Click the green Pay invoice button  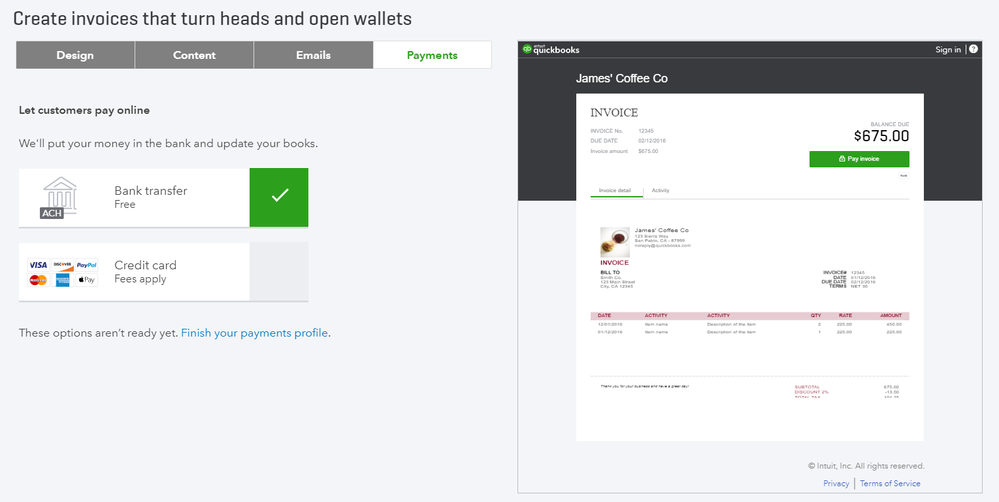tap(859, 159)
